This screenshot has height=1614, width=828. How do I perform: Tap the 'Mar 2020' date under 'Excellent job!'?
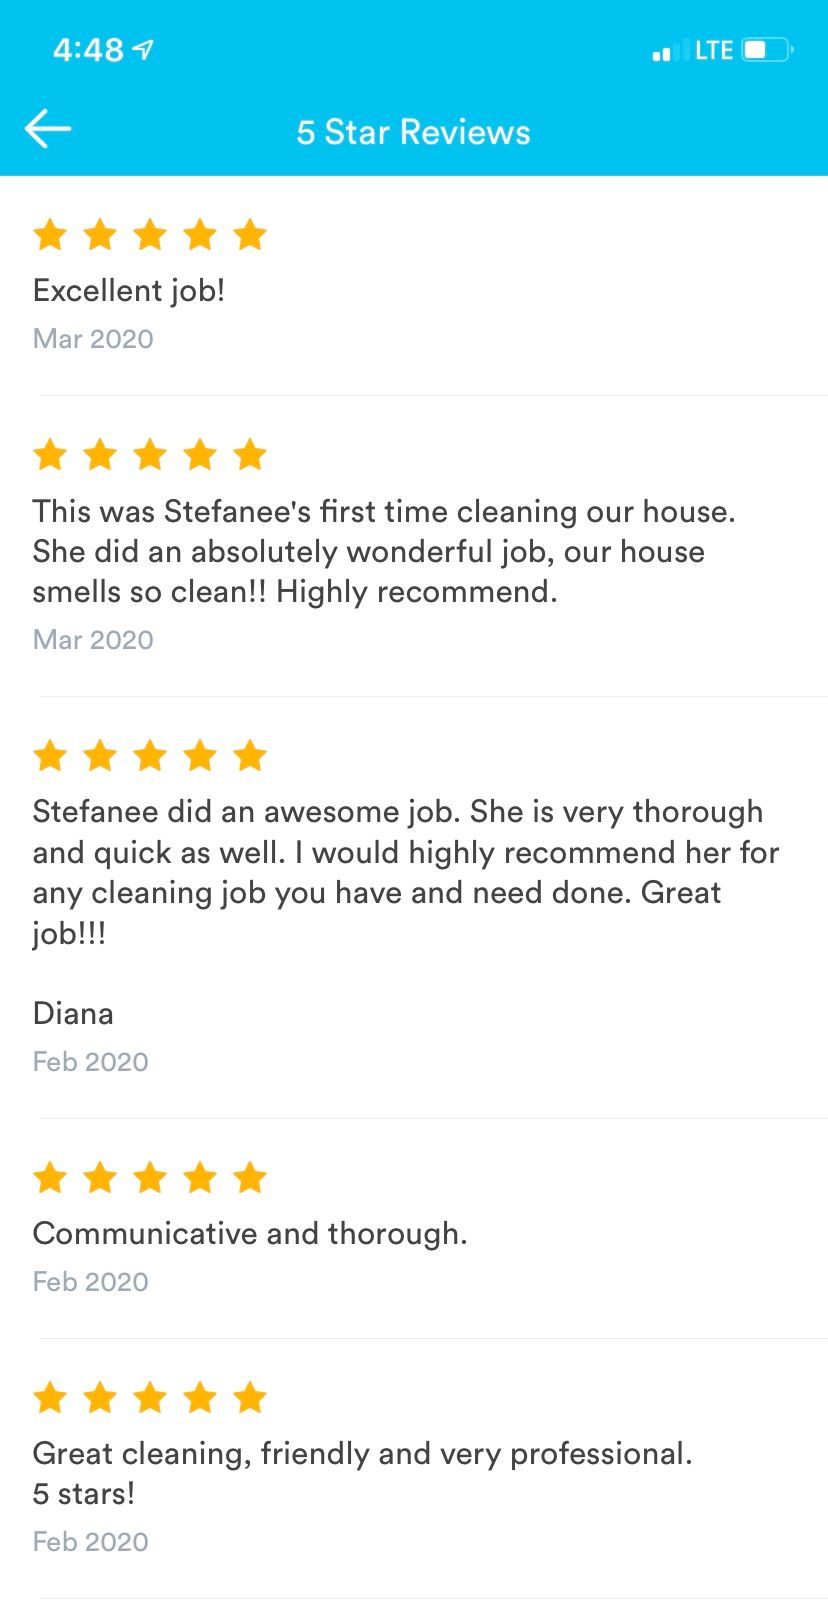93,339
